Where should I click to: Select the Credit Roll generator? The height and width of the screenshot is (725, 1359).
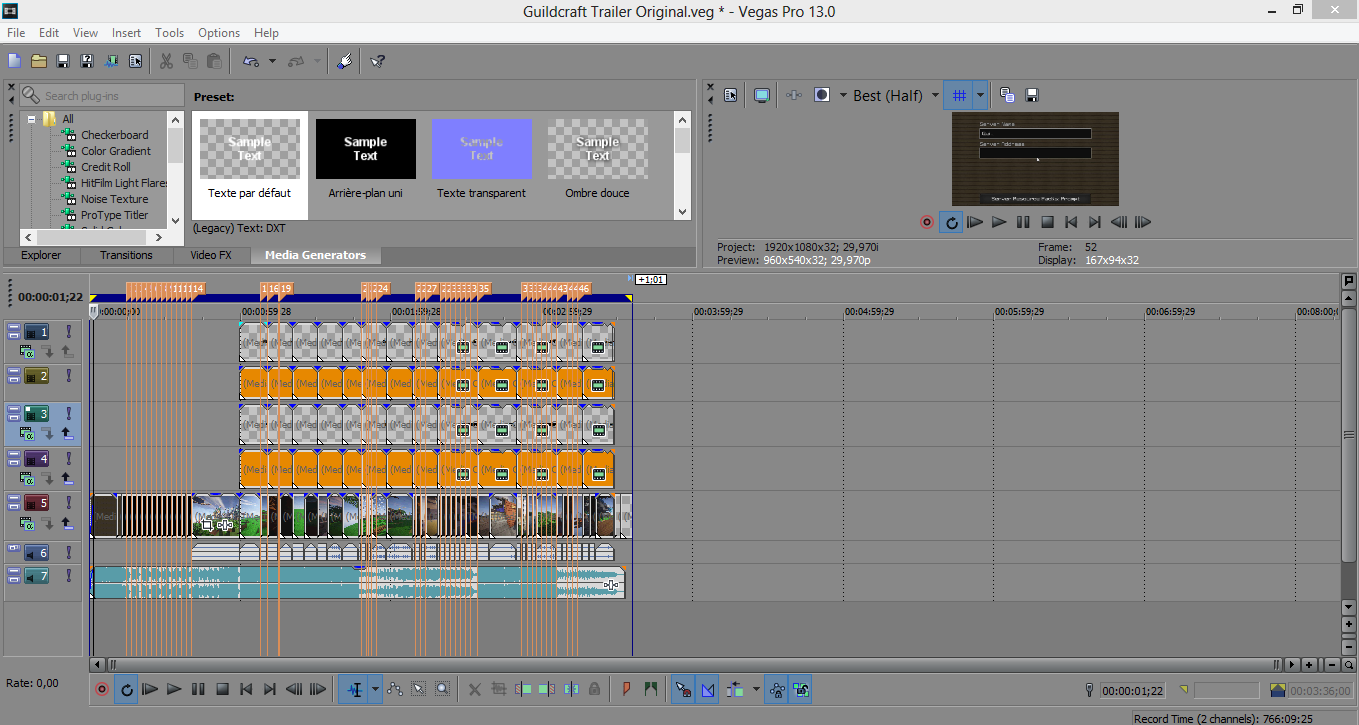[106, 167]
